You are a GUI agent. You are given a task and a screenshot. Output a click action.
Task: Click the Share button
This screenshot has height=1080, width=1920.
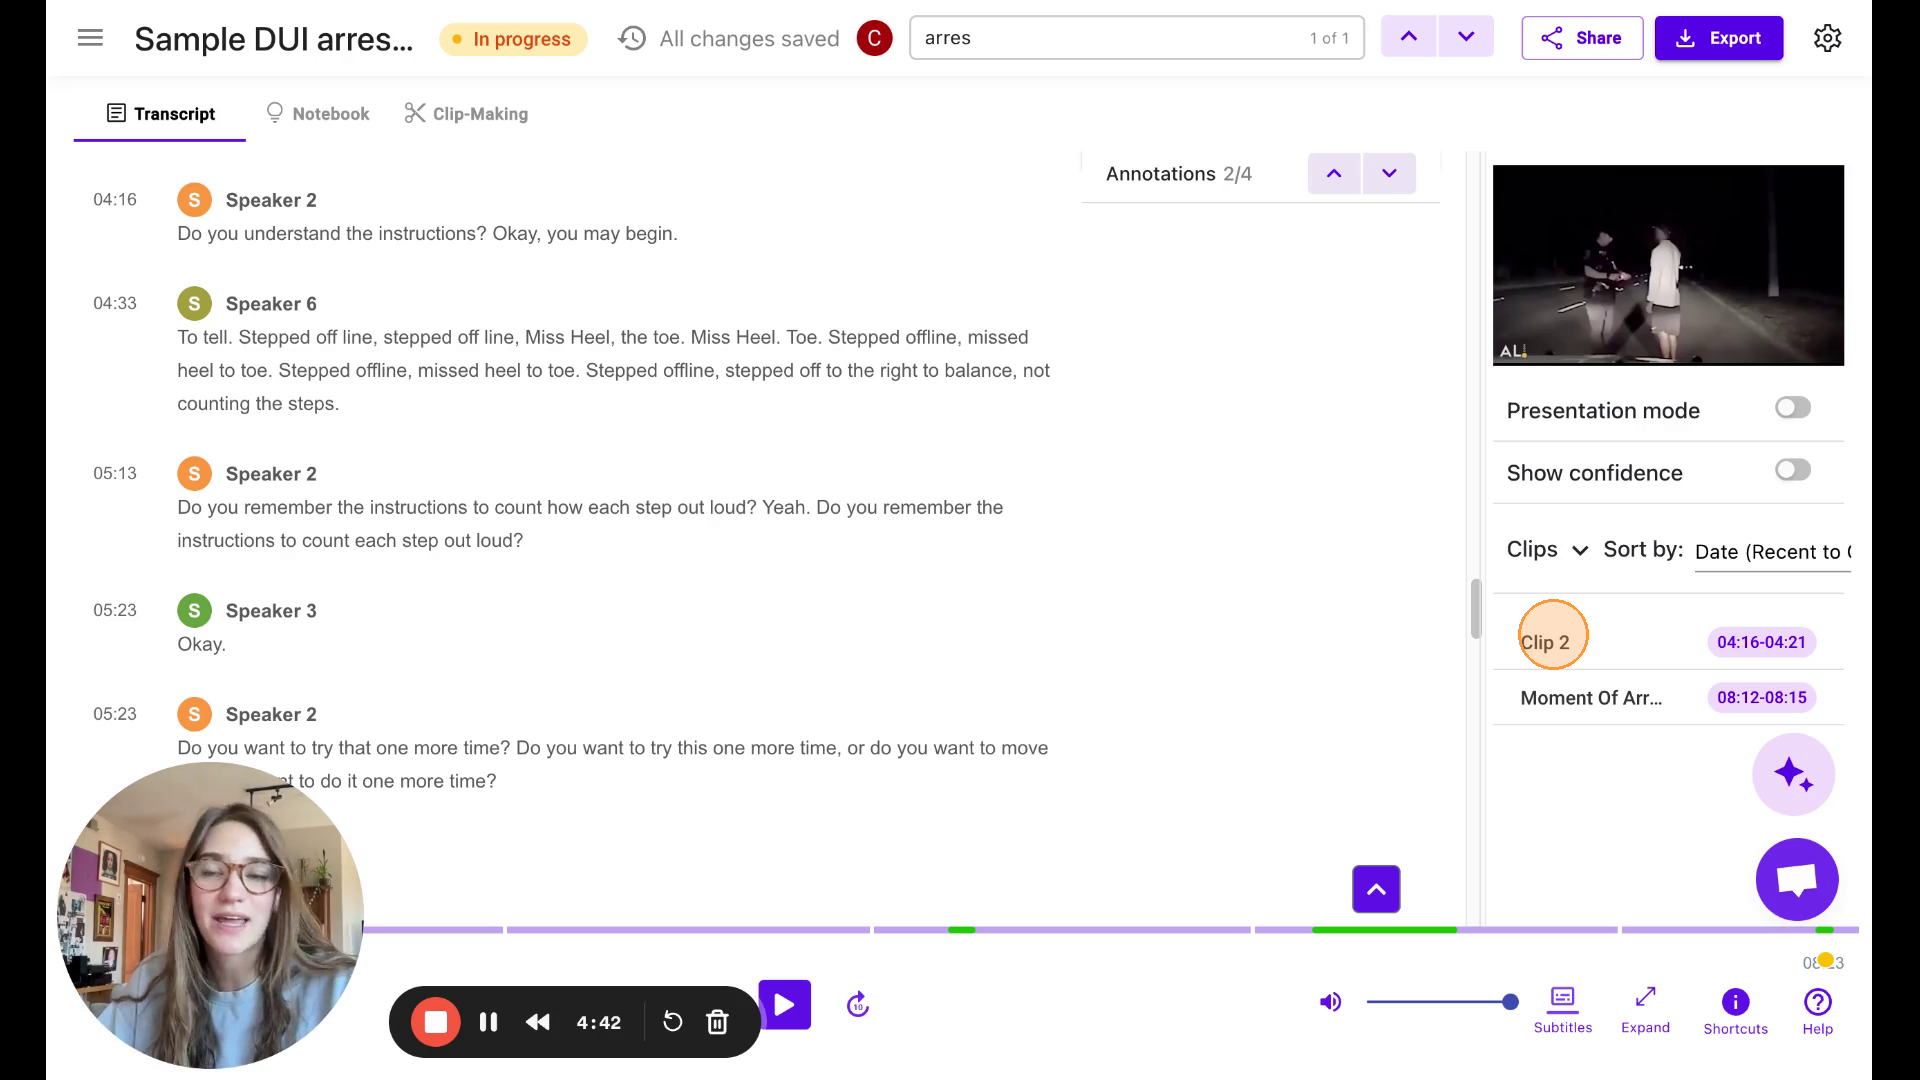[1581, 38]
